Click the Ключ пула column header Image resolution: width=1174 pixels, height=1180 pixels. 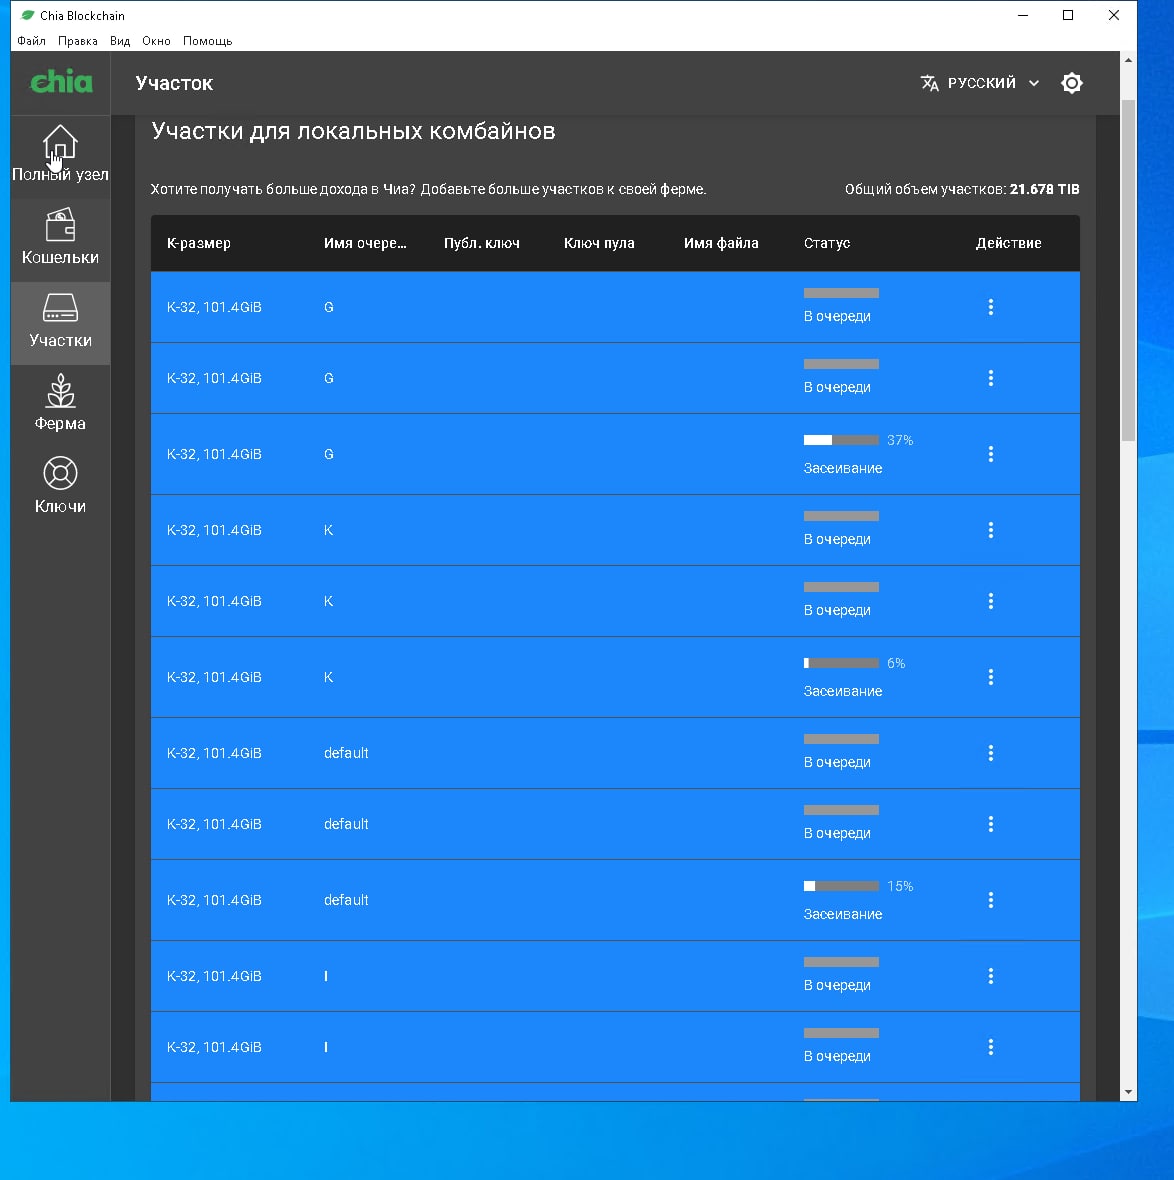click(x=599, y=243)
